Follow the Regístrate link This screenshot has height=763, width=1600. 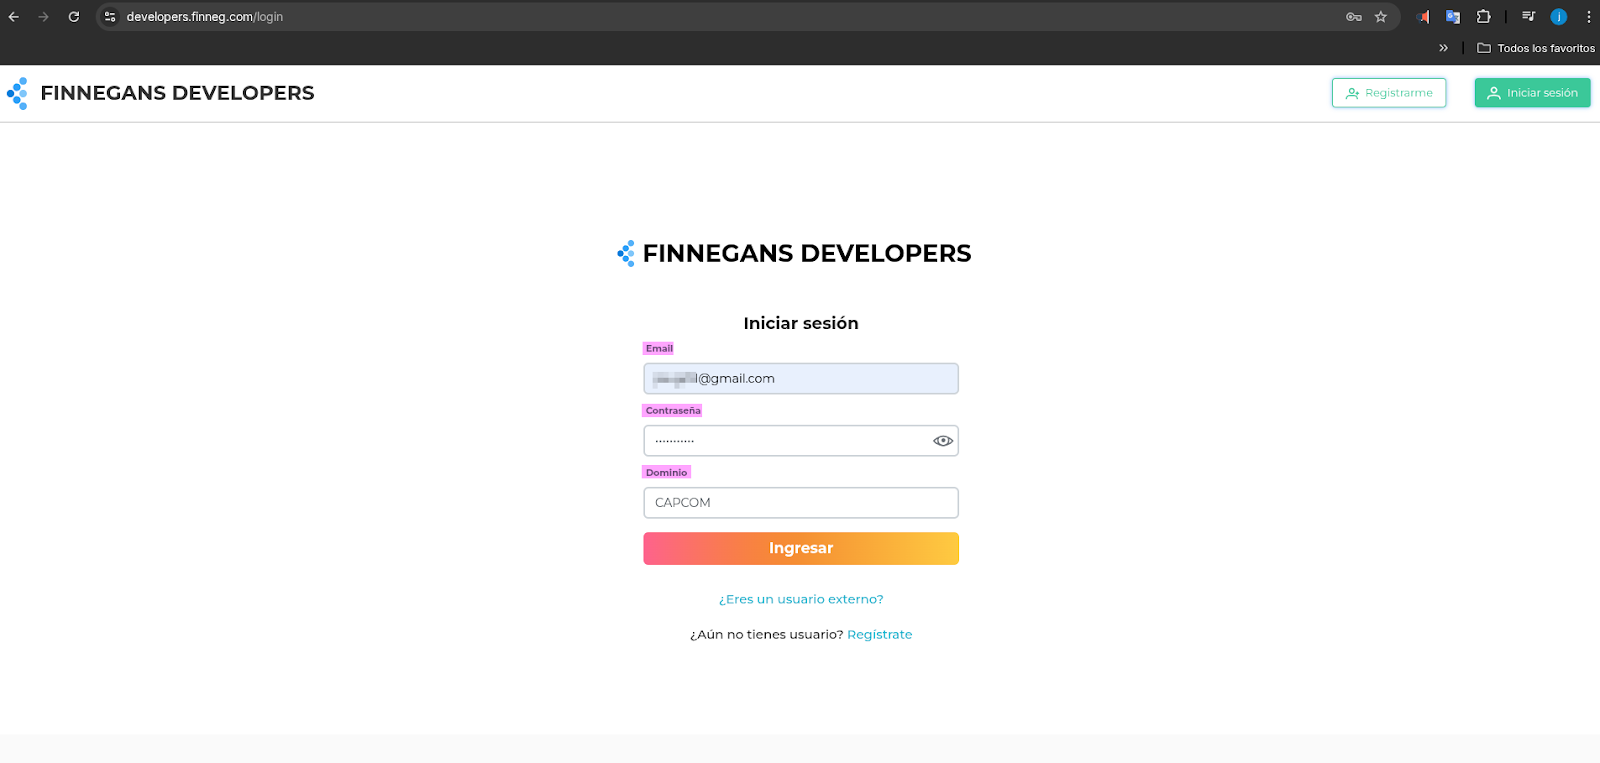(879, 634)
